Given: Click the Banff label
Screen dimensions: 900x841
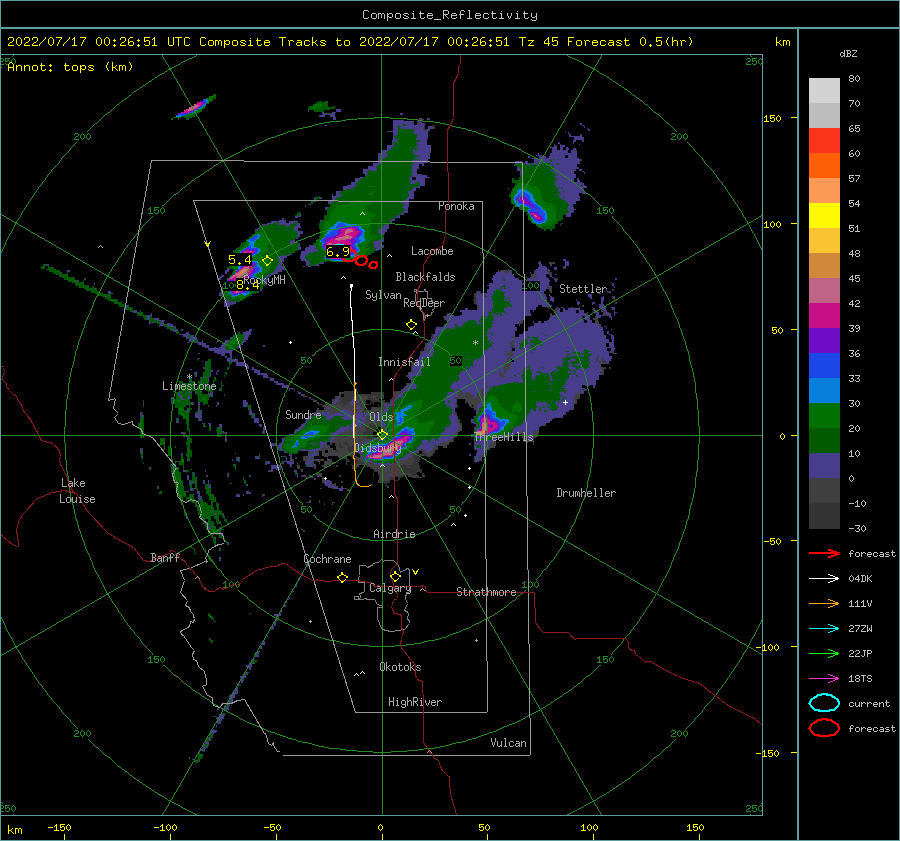Looking at the screenshot, I should coord(165,557).
